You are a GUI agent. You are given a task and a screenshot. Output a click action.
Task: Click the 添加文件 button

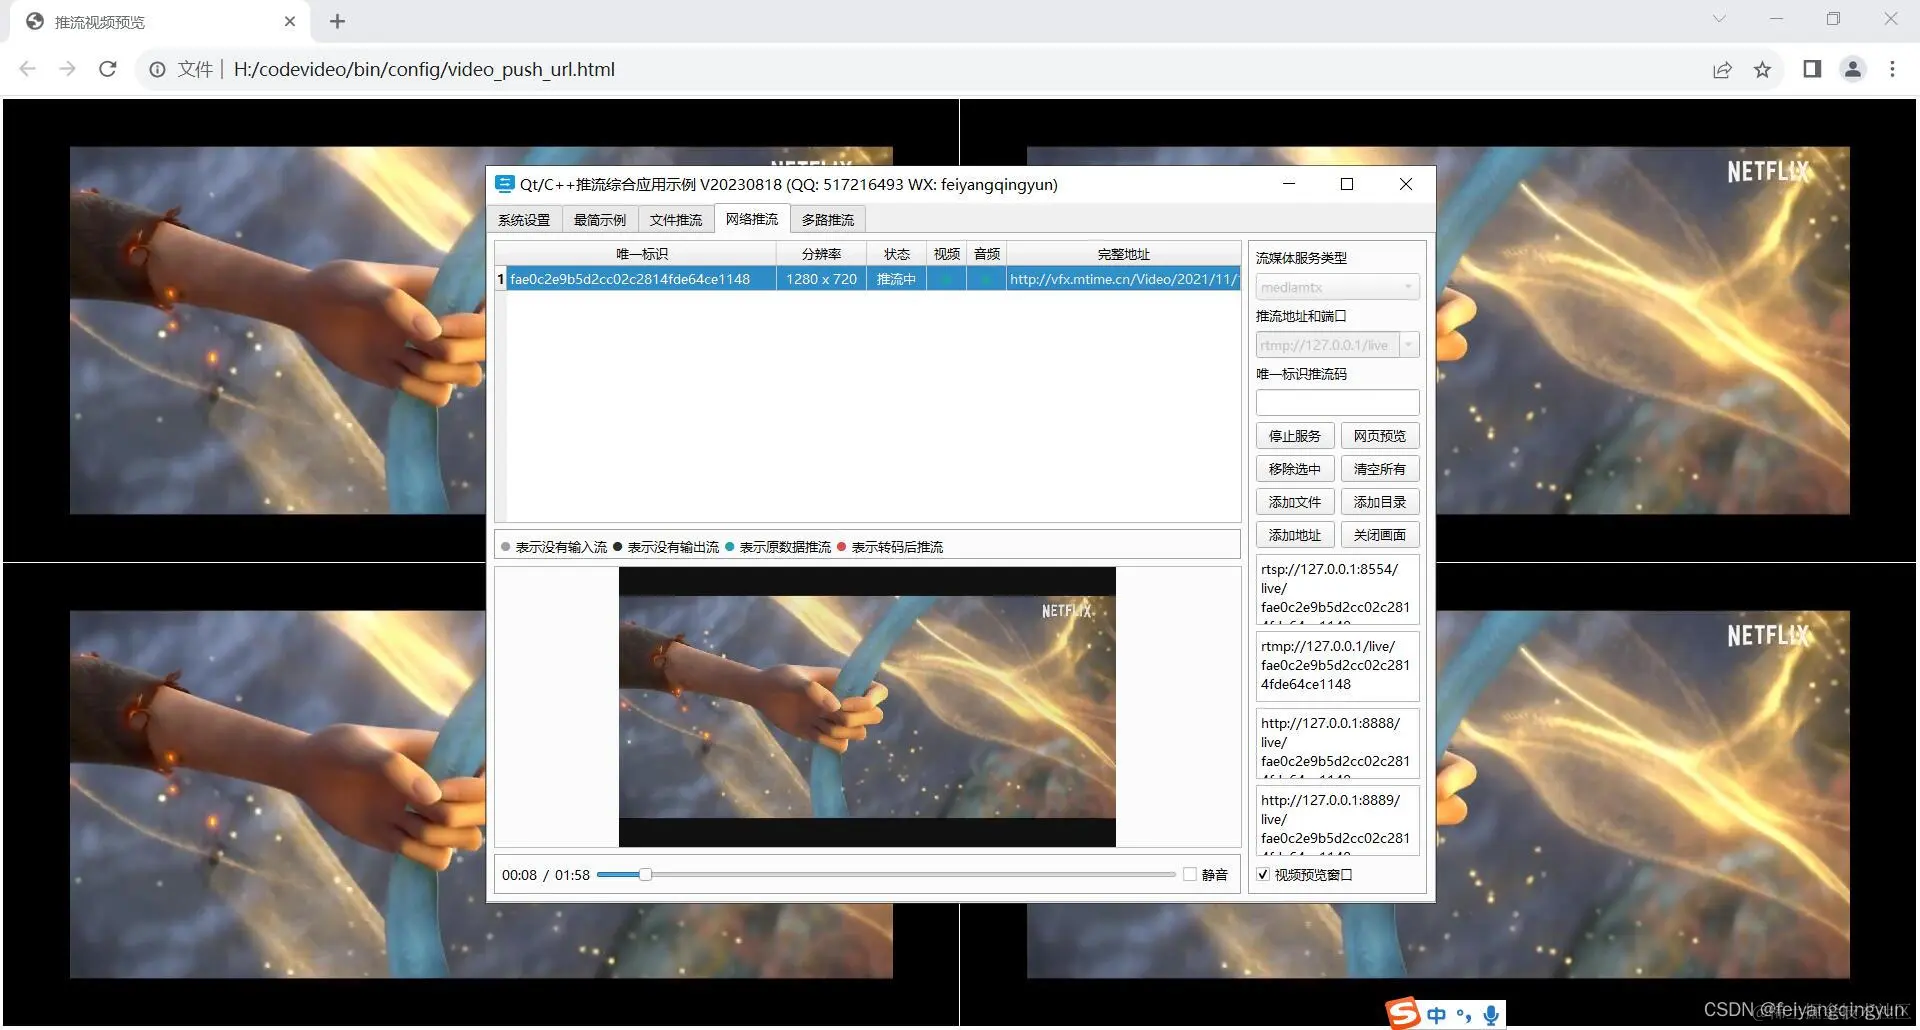[1295, 502]
